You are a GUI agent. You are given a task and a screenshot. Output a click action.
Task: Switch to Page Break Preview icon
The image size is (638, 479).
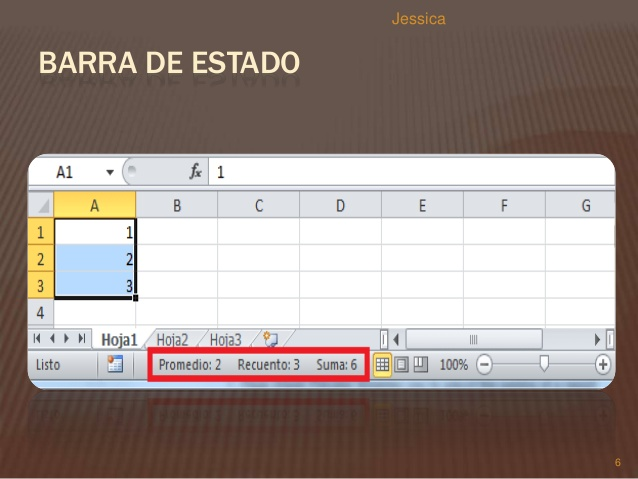point(421,365)
